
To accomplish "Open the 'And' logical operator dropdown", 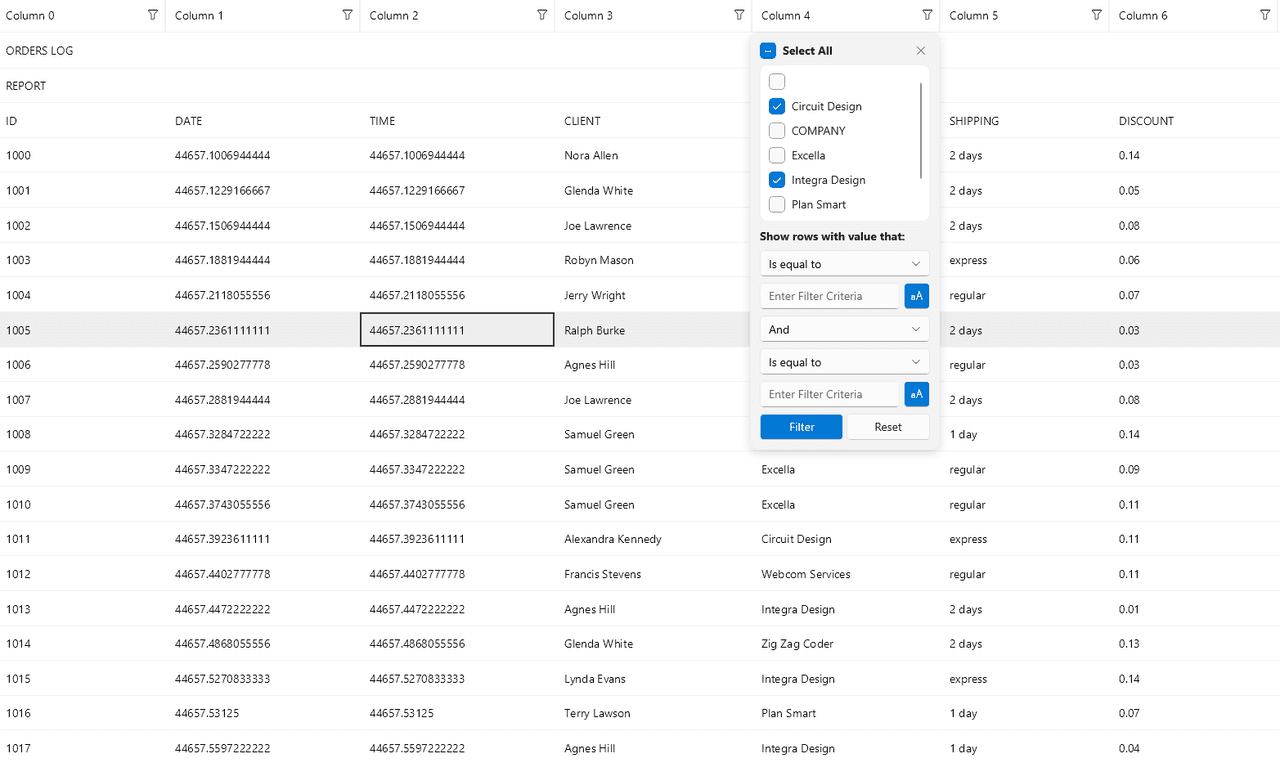I will [x=845, y=329].
